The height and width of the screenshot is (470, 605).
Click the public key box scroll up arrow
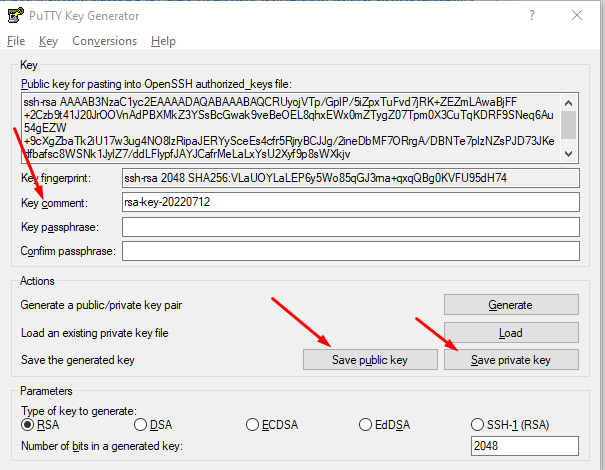pos(568,103)
